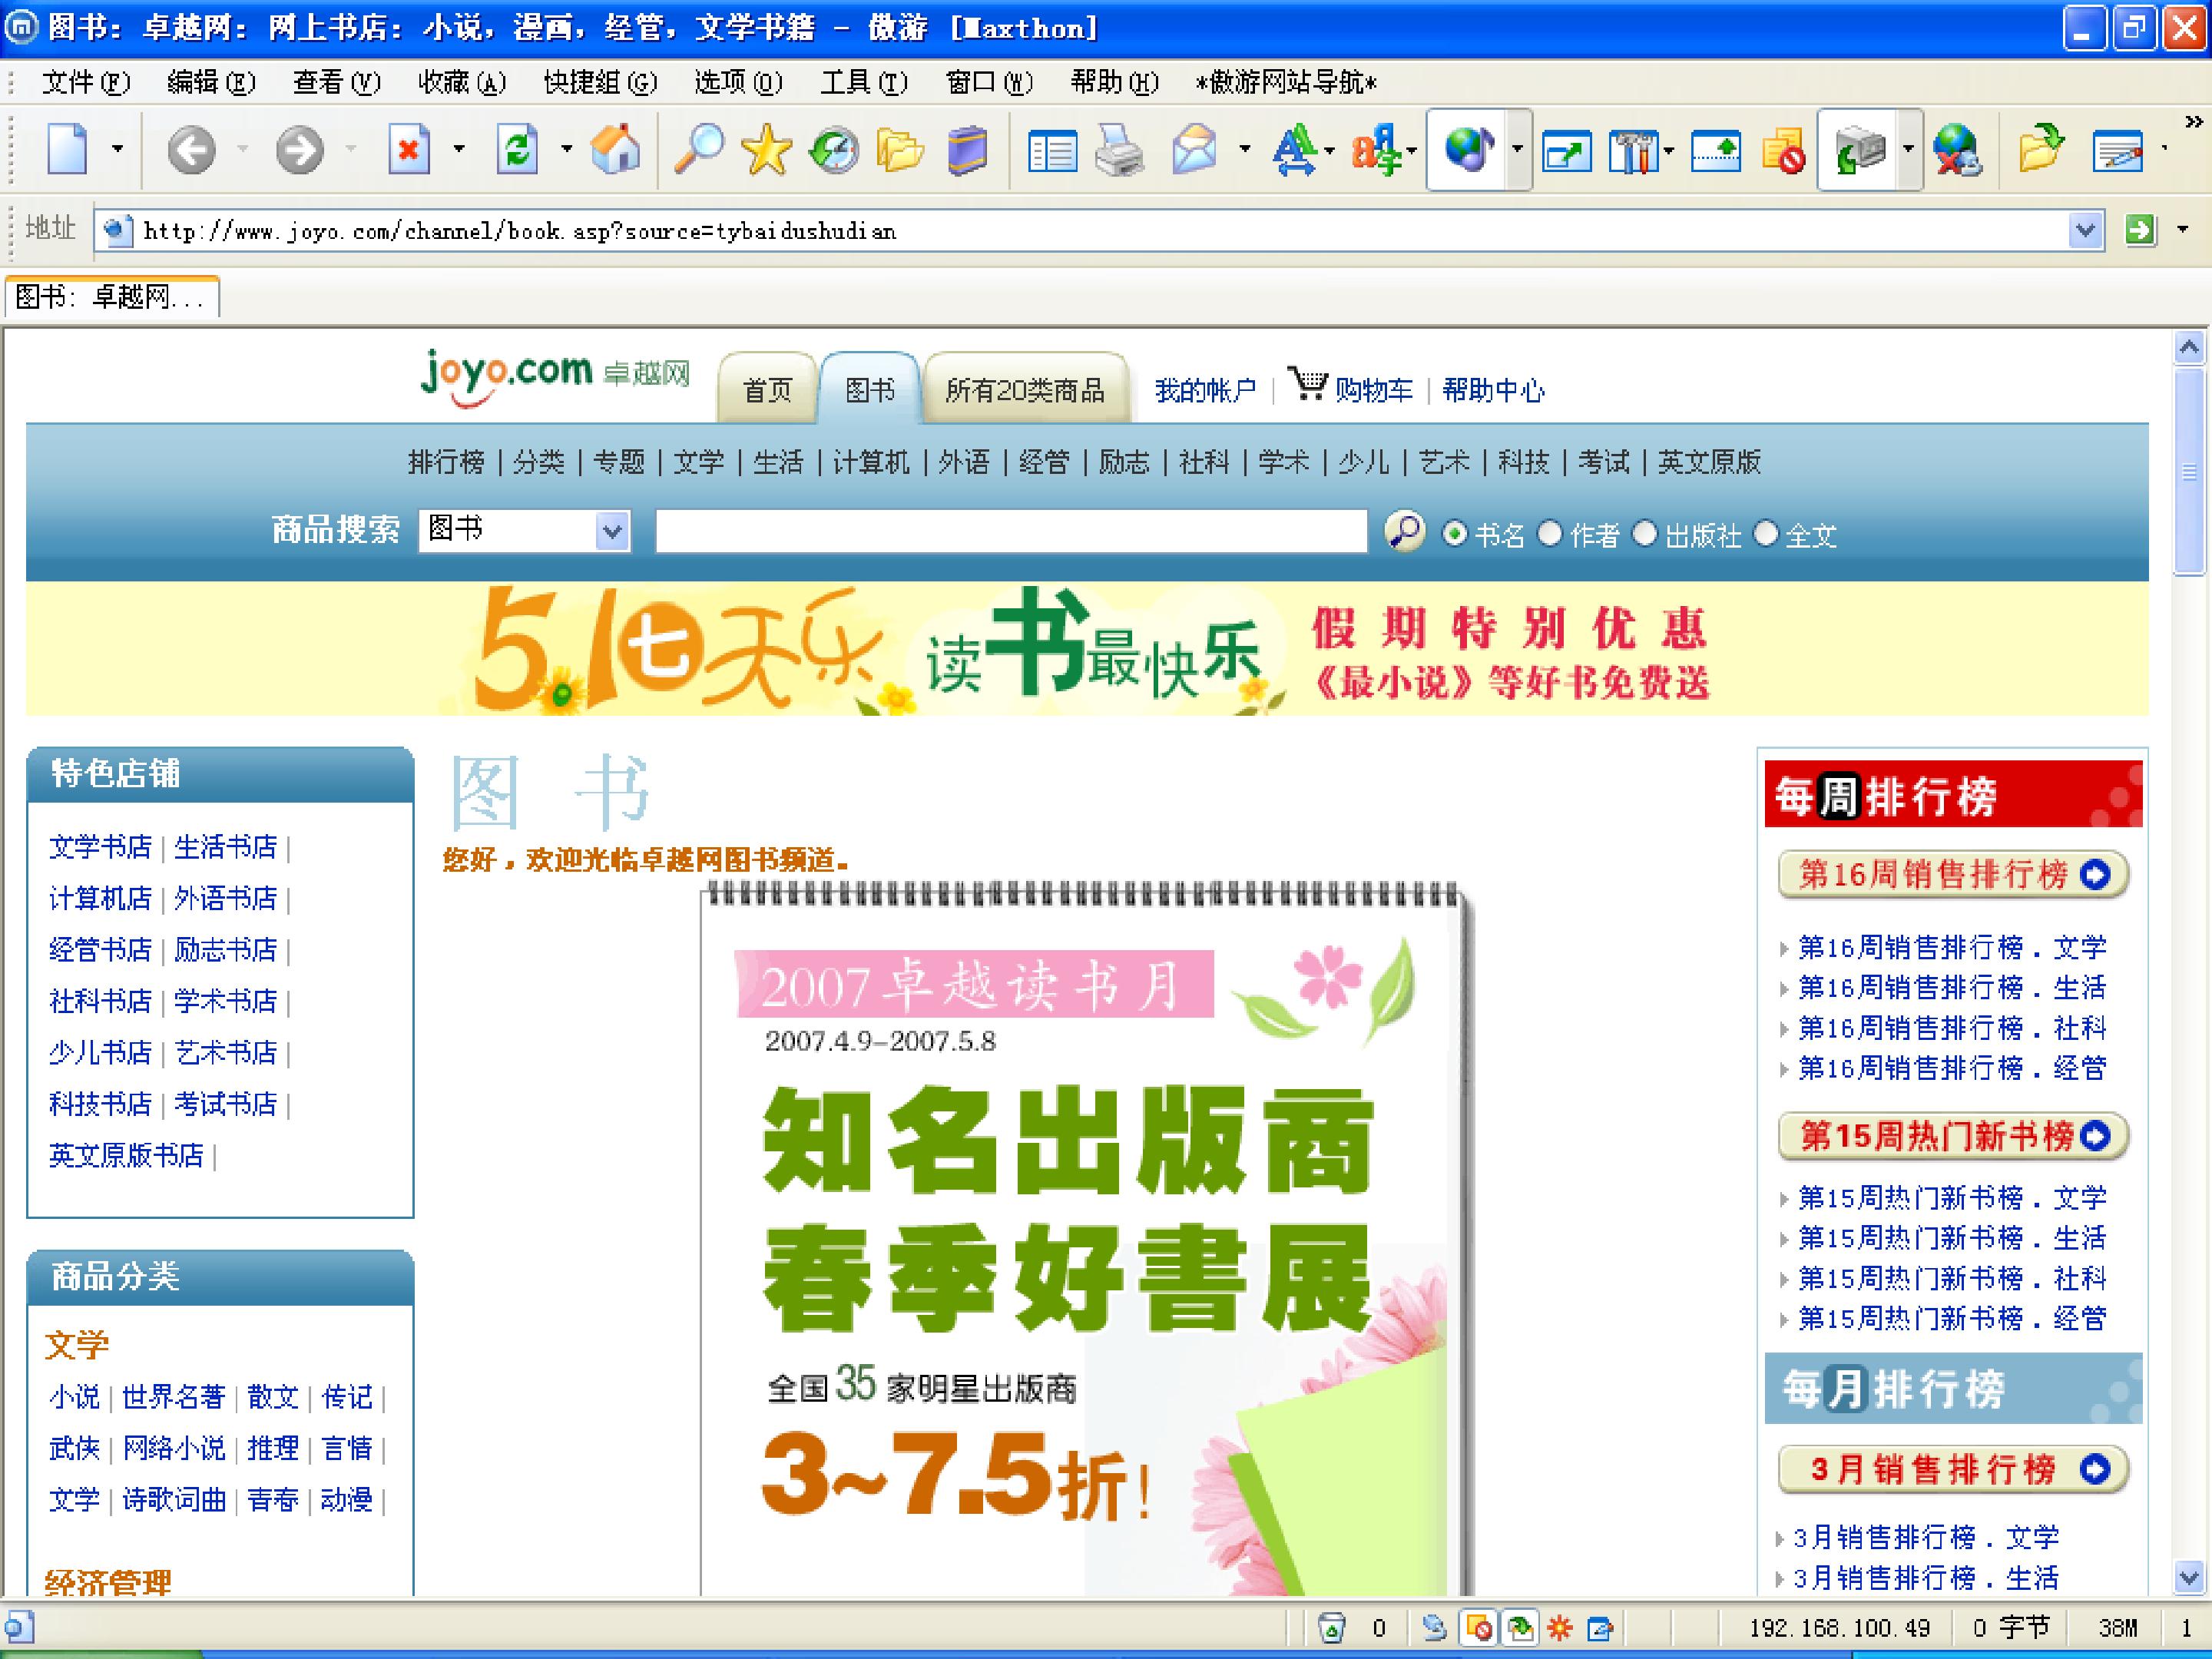Open the Favorites star icon
This screenshot has width=2212, height=1659.
(766, 150)
